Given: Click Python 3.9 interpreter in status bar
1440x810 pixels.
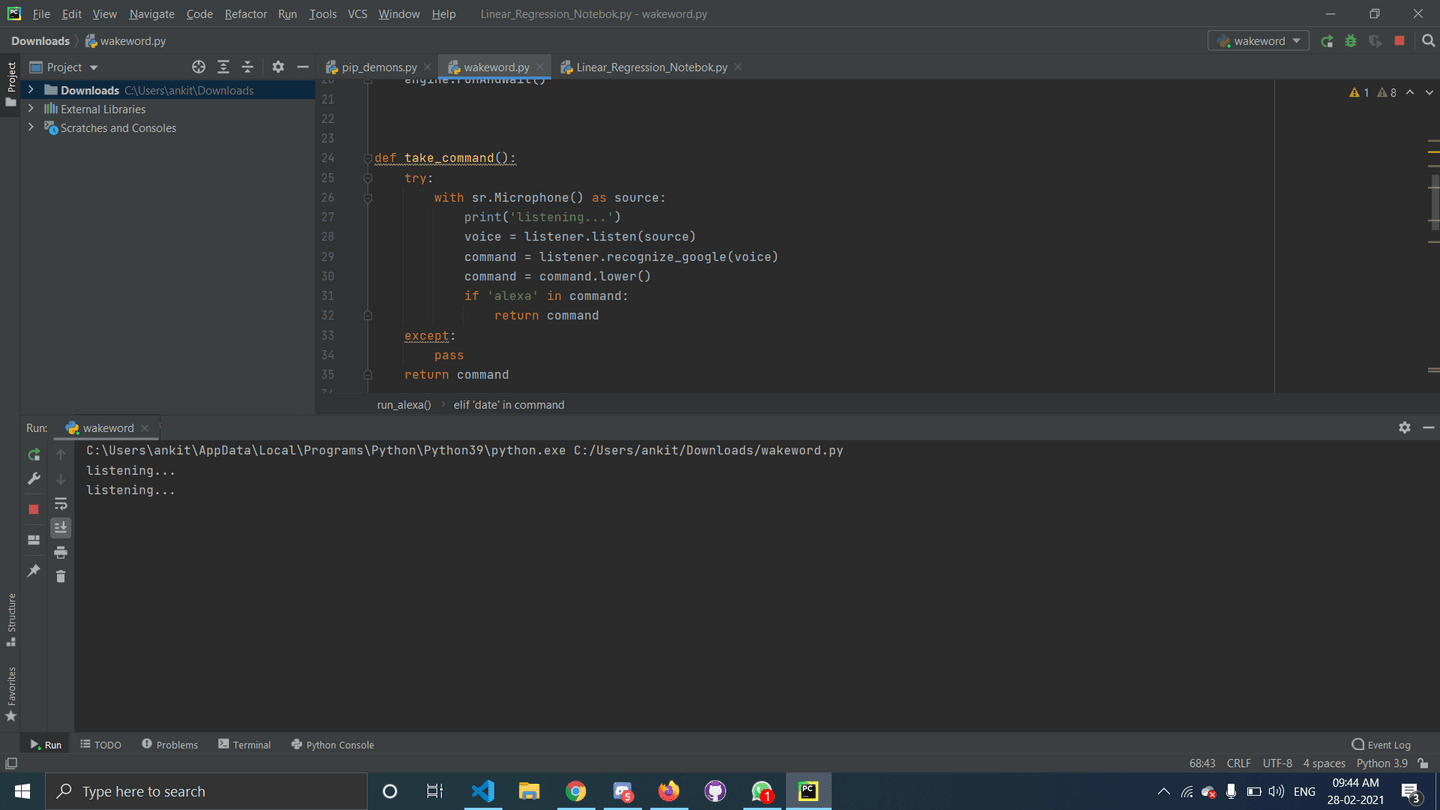Looking at the screenshot, I should (1382, 763).
